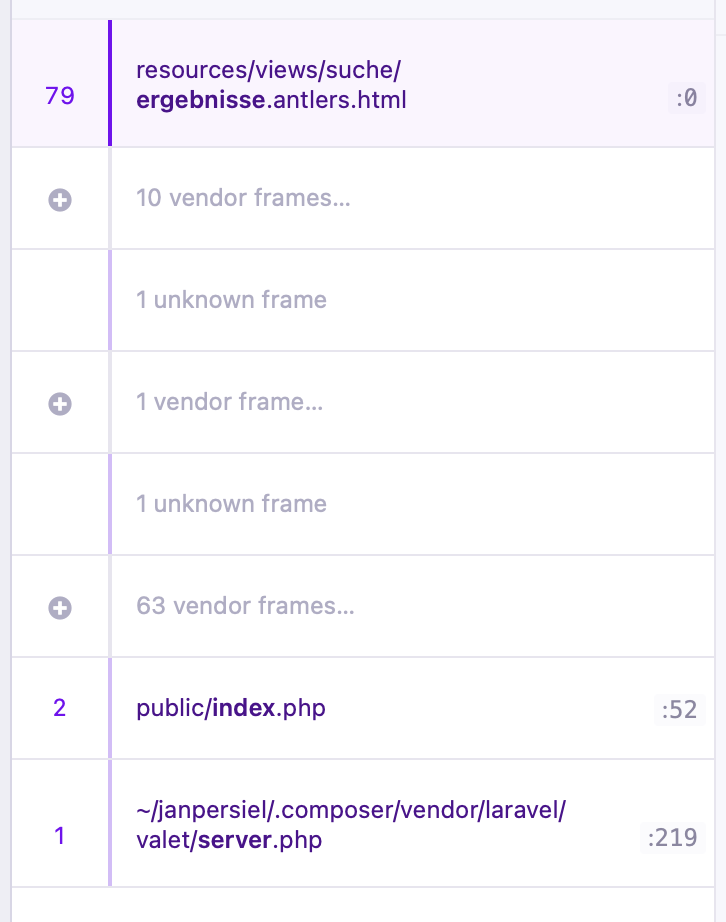The height and width of the screenshot is (922, 726).
Task: Click the :52 line number badge
Action: (x=680, y=710)
